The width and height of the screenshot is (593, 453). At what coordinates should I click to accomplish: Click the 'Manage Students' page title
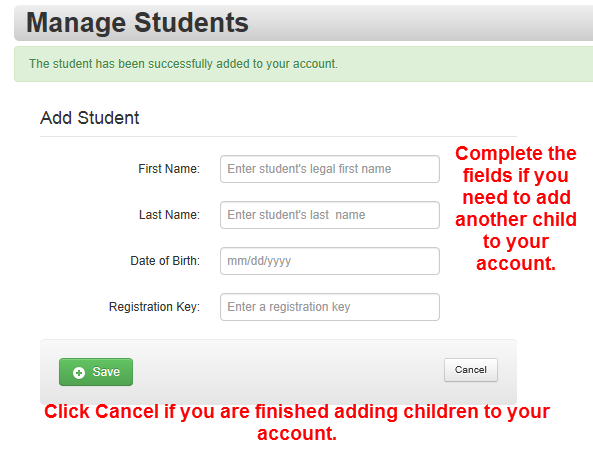(137, 23)
